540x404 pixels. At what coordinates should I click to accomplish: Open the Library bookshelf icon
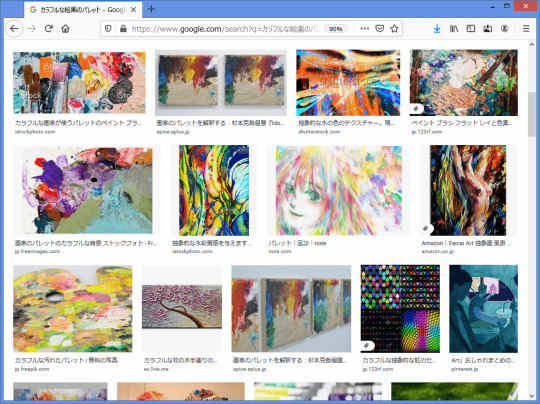tap(454, 29)
